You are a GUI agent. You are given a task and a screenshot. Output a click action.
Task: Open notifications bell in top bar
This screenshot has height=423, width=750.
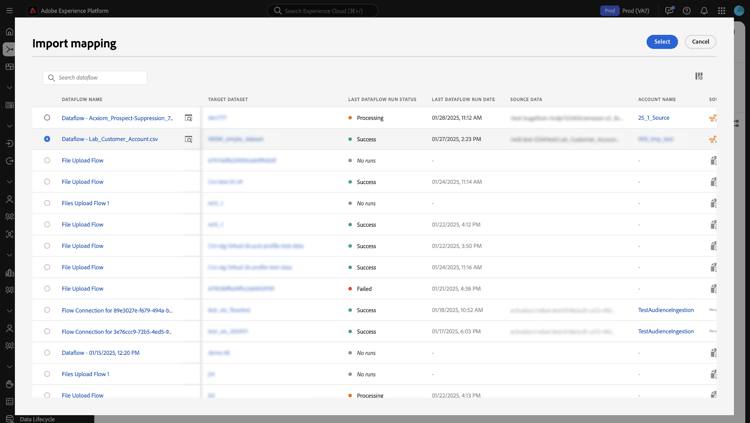click(704, 11)
